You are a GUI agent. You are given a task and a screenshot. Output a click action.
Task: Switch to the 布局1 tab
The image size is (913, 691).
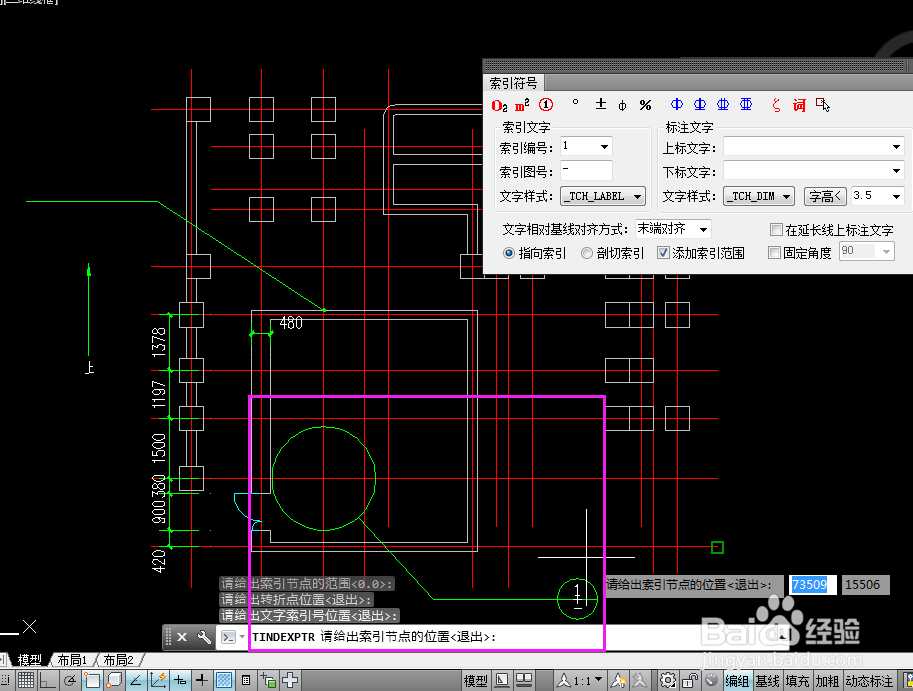[72, 658]
